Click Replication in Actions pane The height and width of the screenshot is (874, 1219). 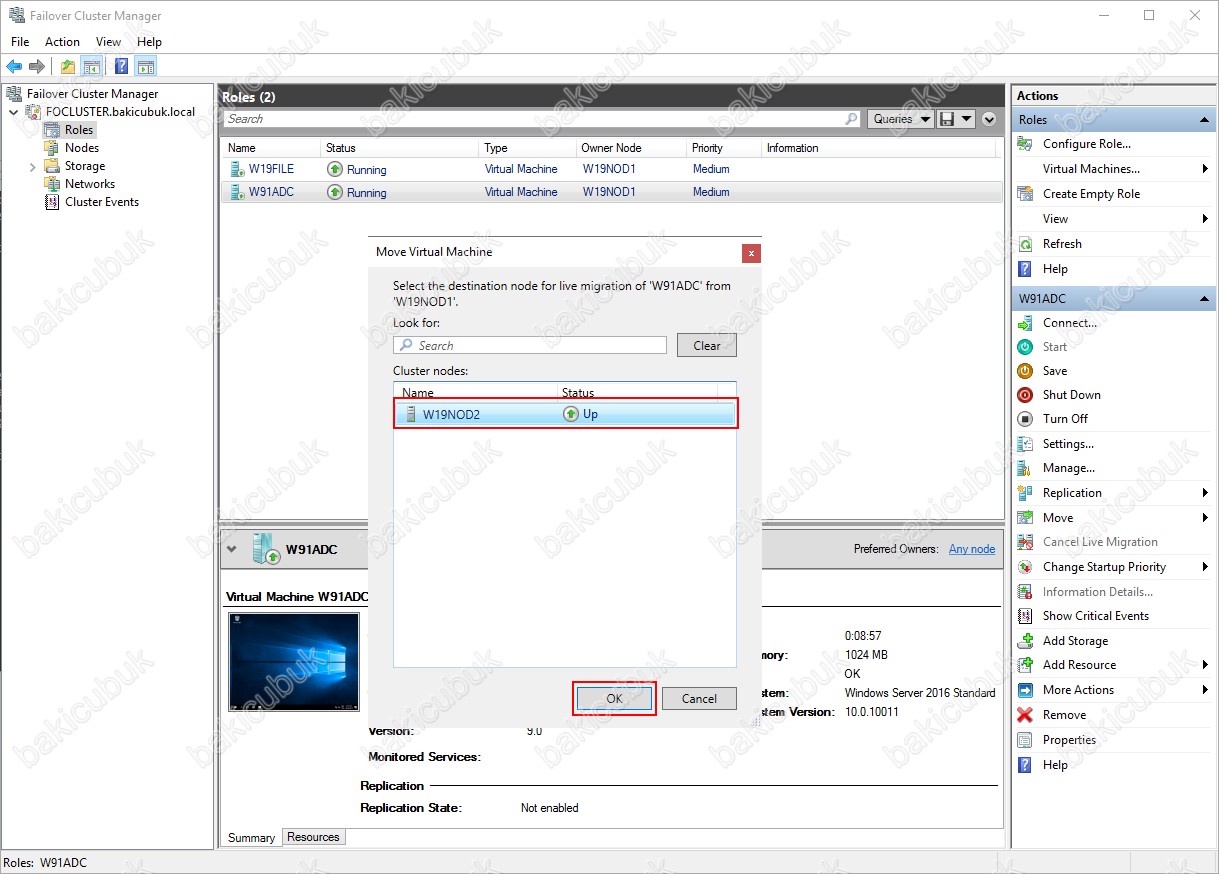(x=1072, y=493)
